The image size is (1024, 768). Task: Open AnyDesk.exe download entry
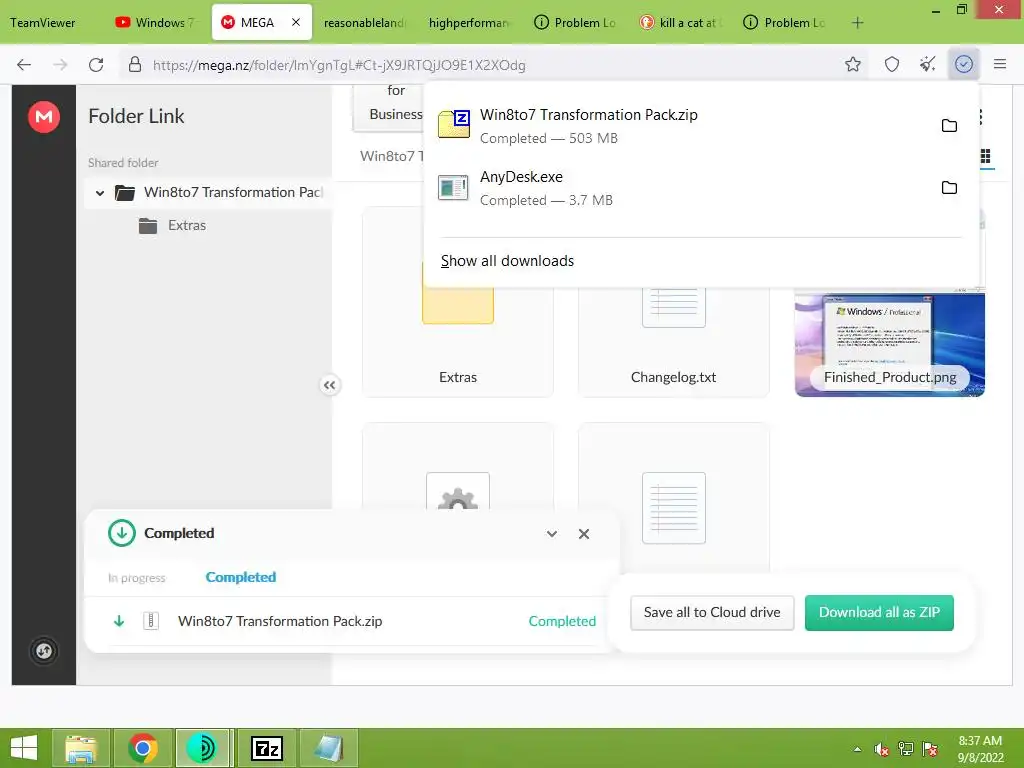679,188
